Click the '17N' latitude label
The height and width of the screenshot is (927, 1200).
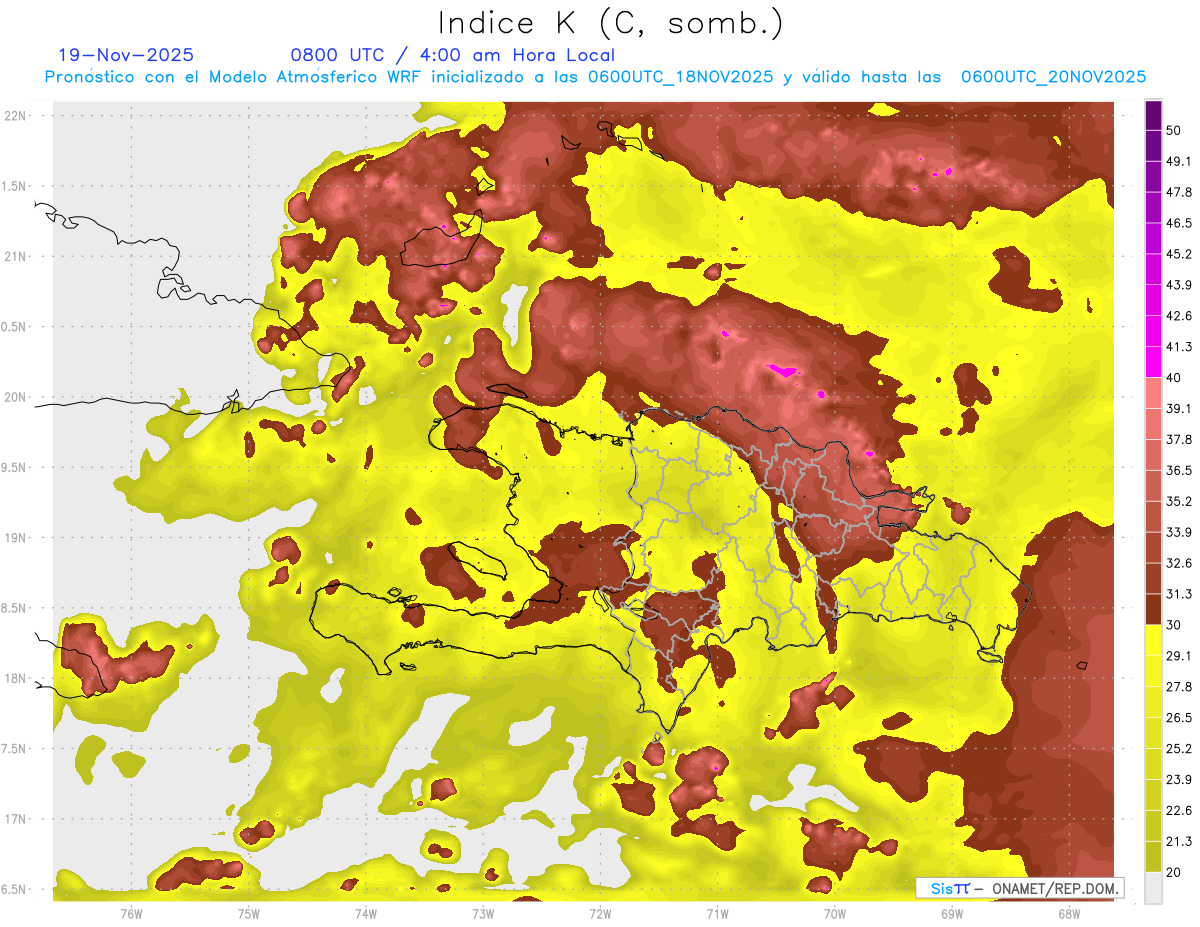tap(16, 819)
